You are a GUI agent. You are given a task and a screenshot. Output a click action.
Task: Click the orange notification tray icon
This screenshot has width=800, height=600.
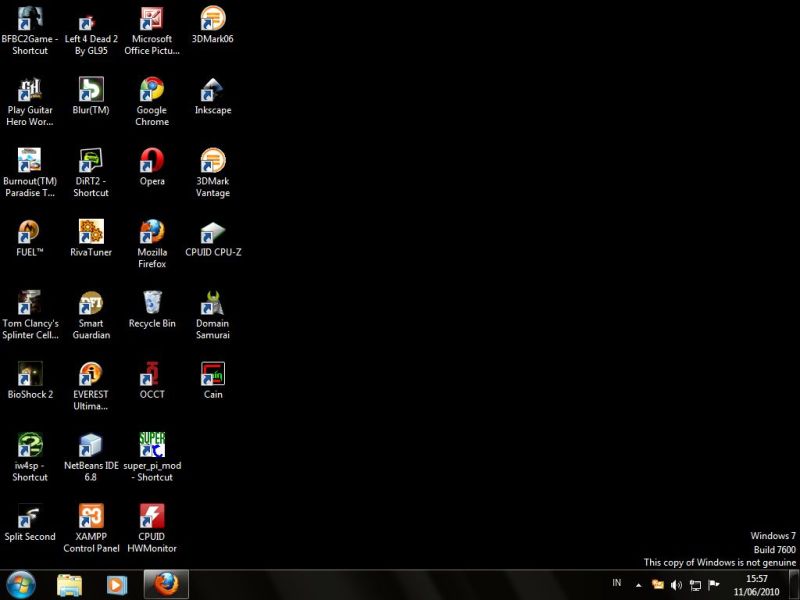[x=658, y=585]
